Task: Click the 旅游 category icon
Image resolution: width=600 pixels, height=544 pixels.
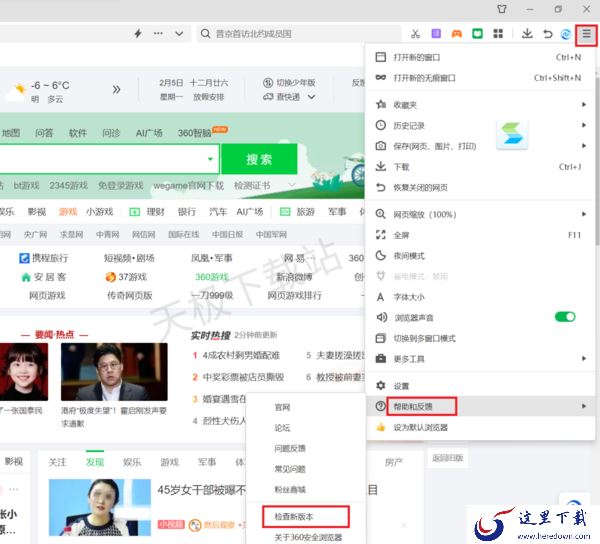Action: point(285,212)
